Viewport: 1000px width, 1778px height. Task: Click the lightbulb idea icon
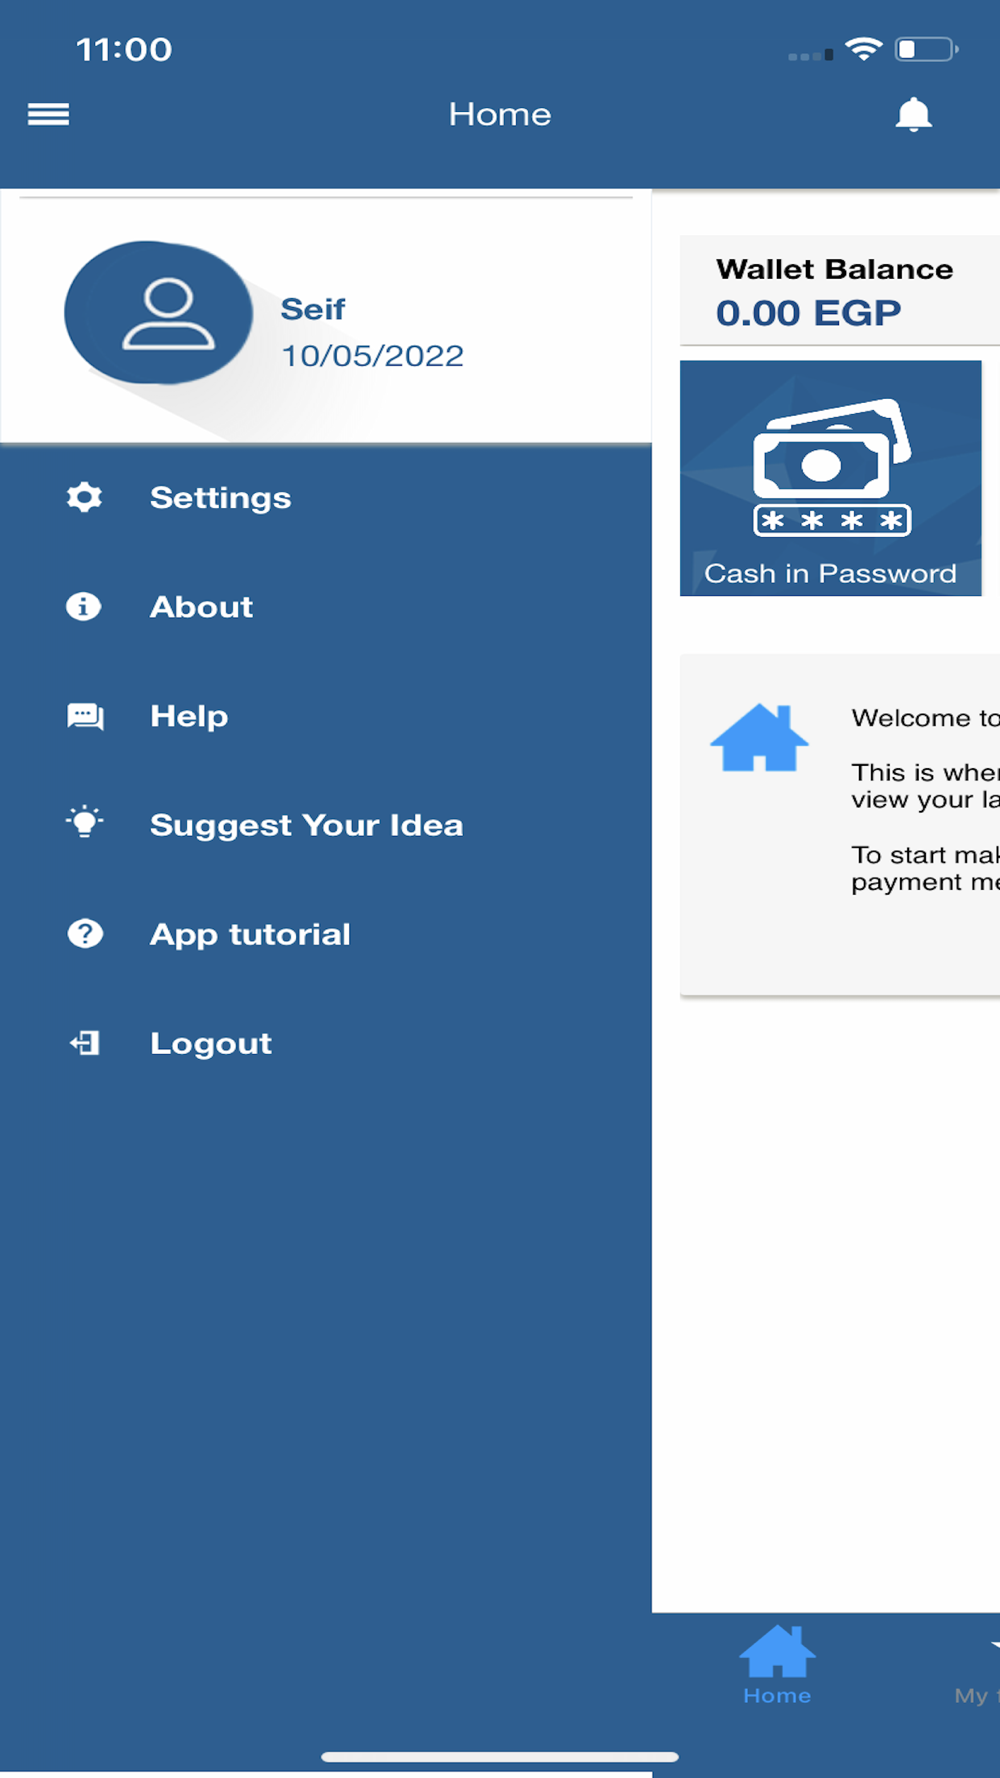pyautogui.click(x=85, y=823)
